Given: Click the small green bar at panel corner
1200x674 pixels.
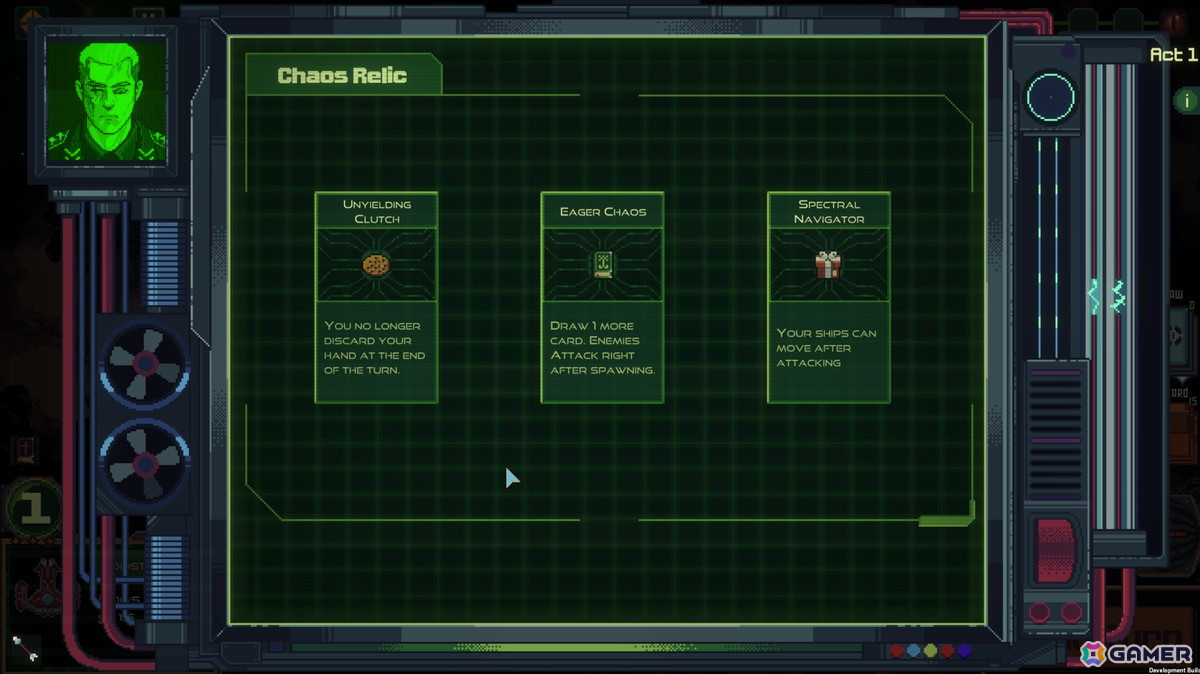Looking at the screenshot, I should point(945,519).
